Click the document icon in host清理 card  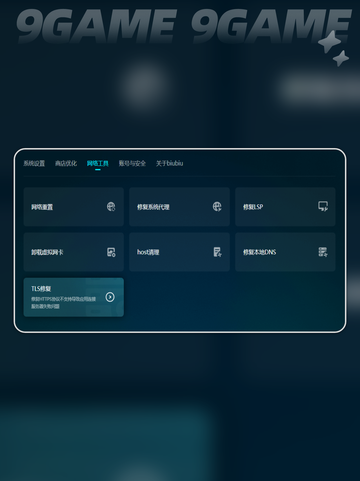tap(217, 252)
